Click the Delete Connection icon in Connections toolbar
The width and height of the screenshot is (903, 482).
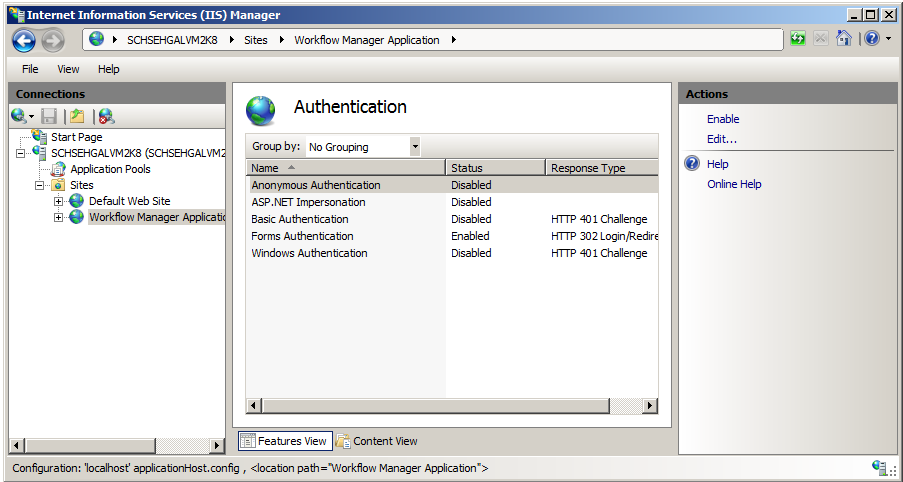(x=106, y=116)
